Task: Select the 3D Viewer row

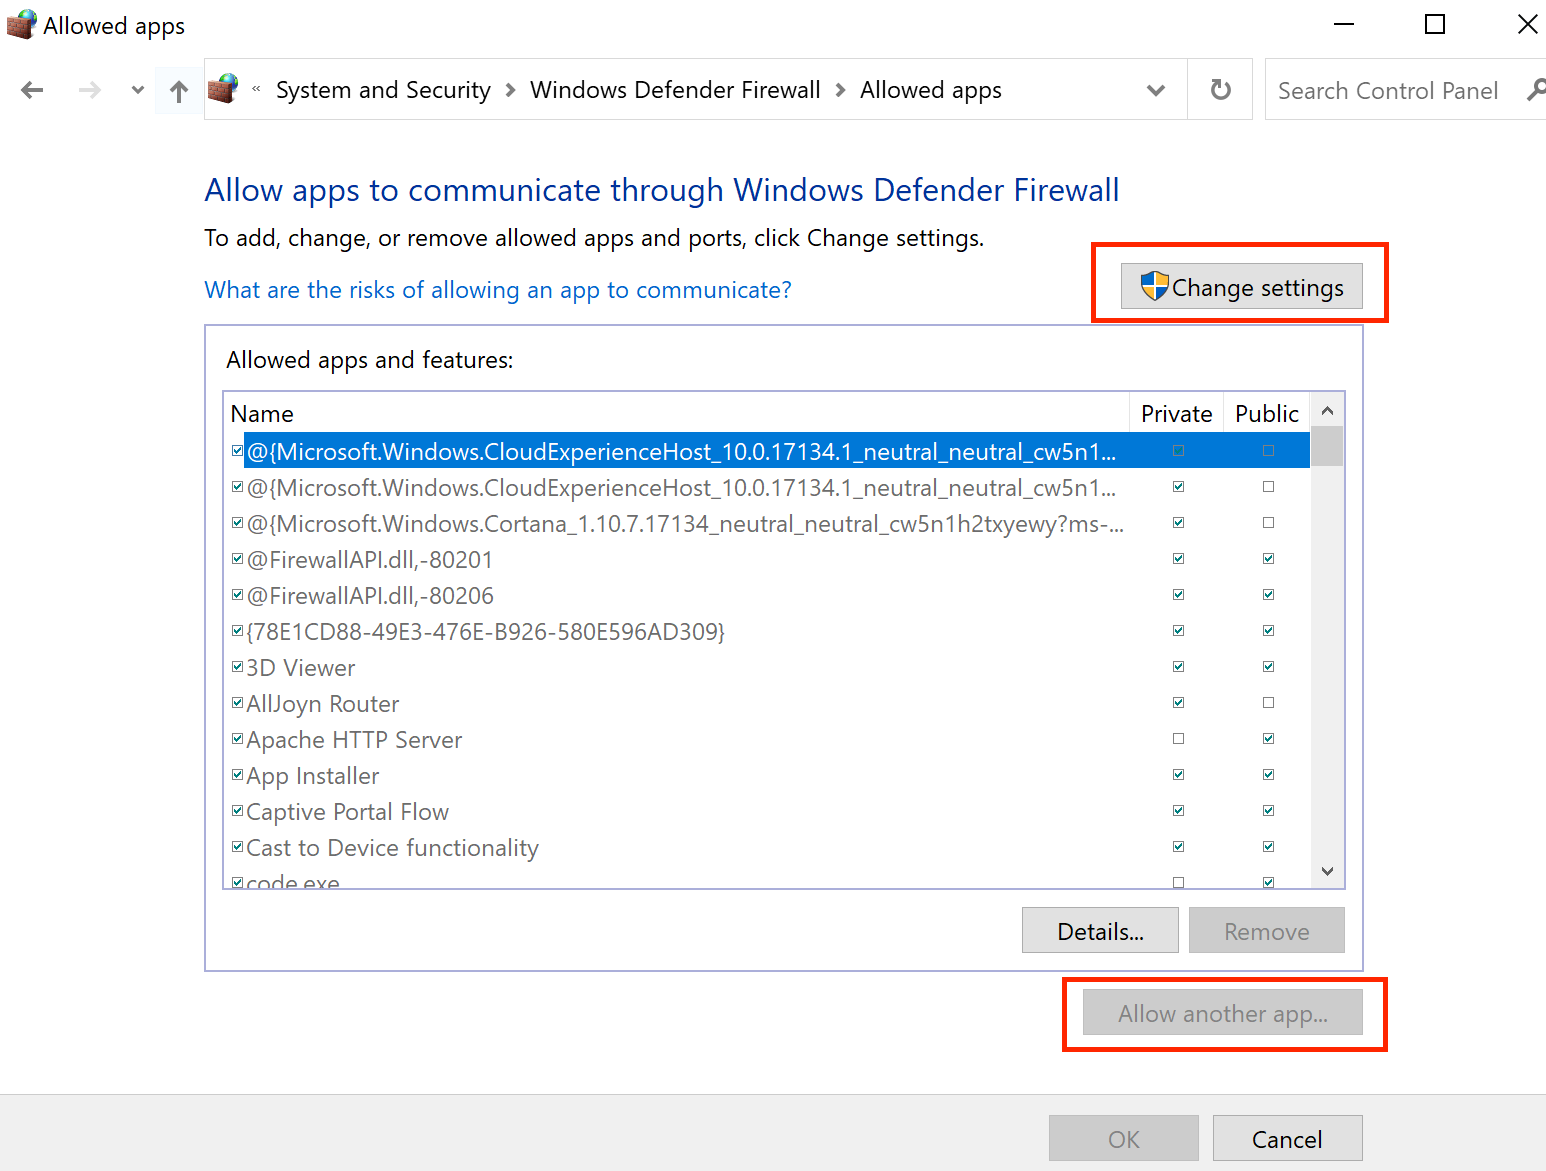Action: coord(767,668)
